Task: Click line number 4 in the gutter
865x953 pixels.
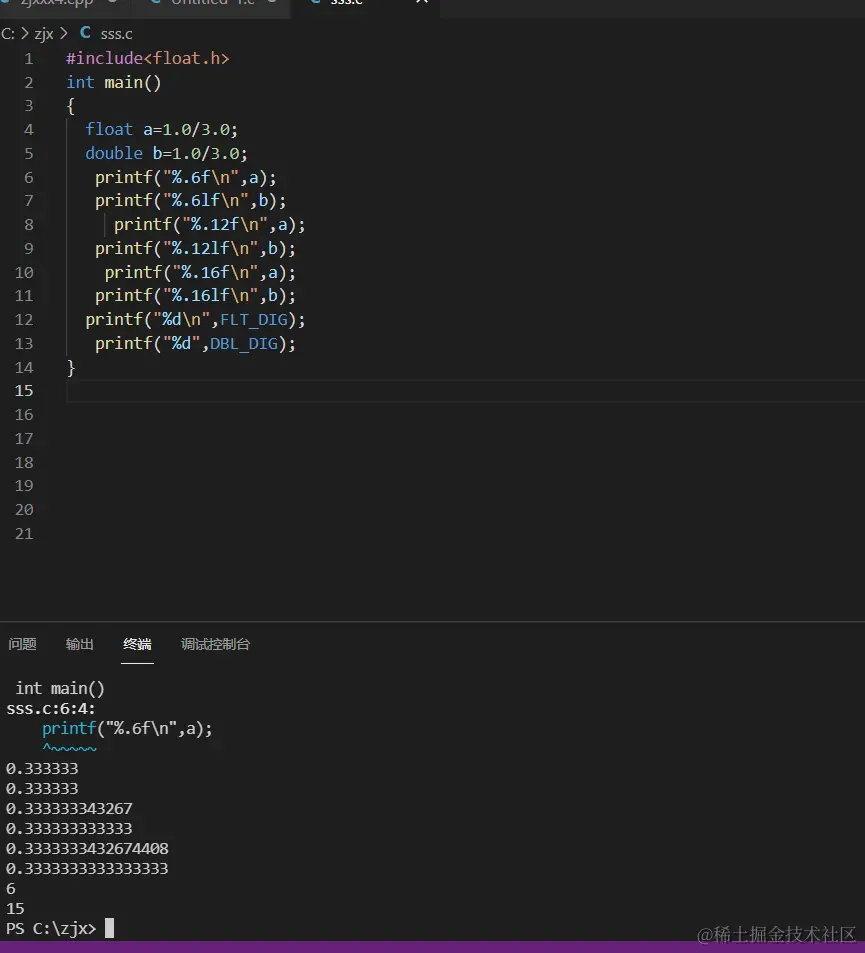Action: pos(29,130)
